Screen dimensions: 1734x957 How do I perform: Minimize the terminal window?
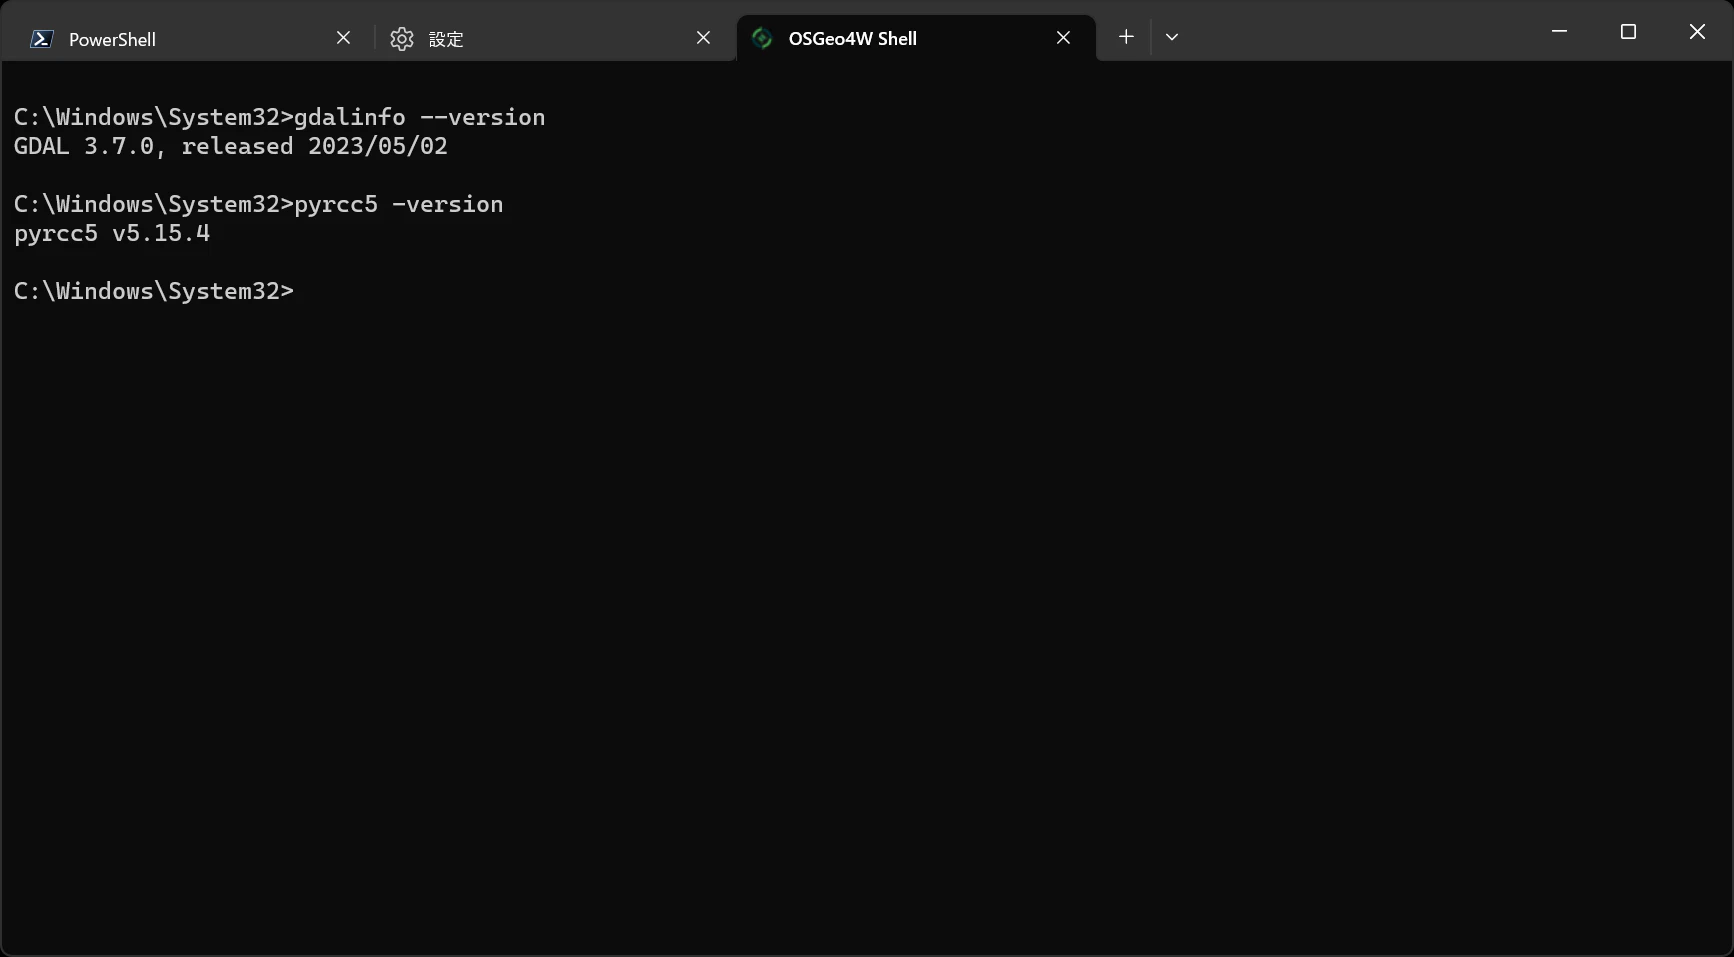pyautogui.click(x=1559, y=32)
